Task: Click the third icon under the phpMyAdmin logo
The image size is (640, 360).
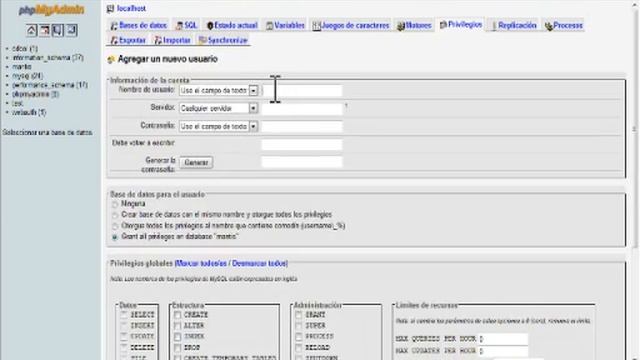Action: [x=58, y=30]
